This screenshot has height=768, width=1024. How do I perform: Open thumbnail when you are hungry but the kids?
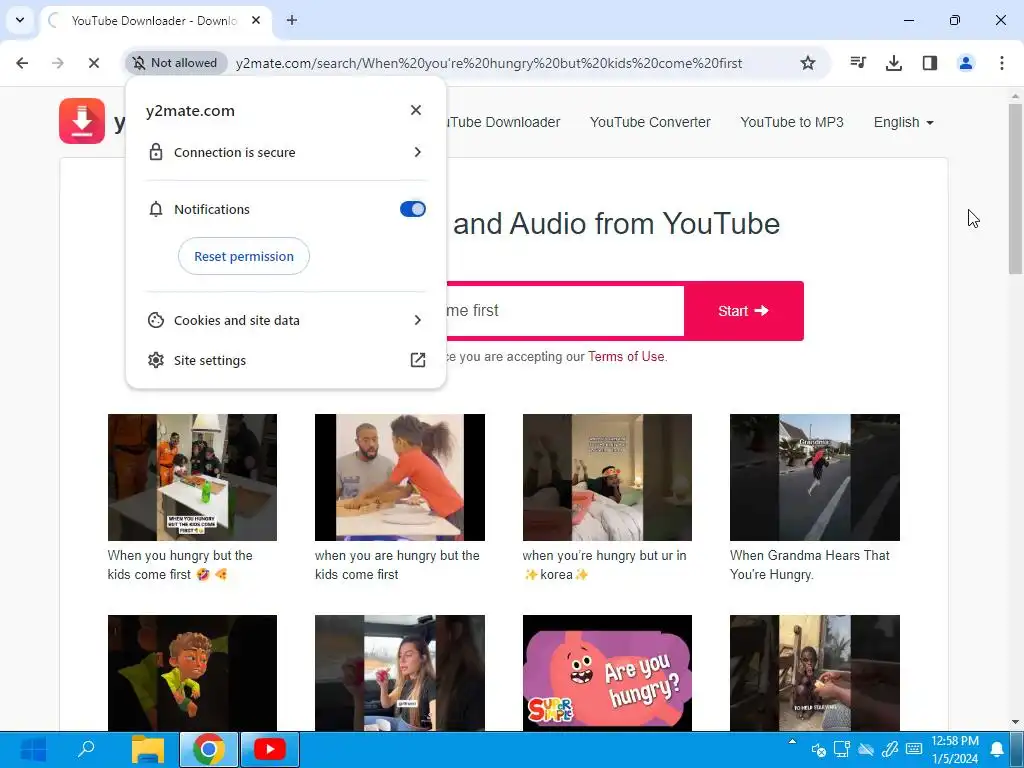click(400, 477)
